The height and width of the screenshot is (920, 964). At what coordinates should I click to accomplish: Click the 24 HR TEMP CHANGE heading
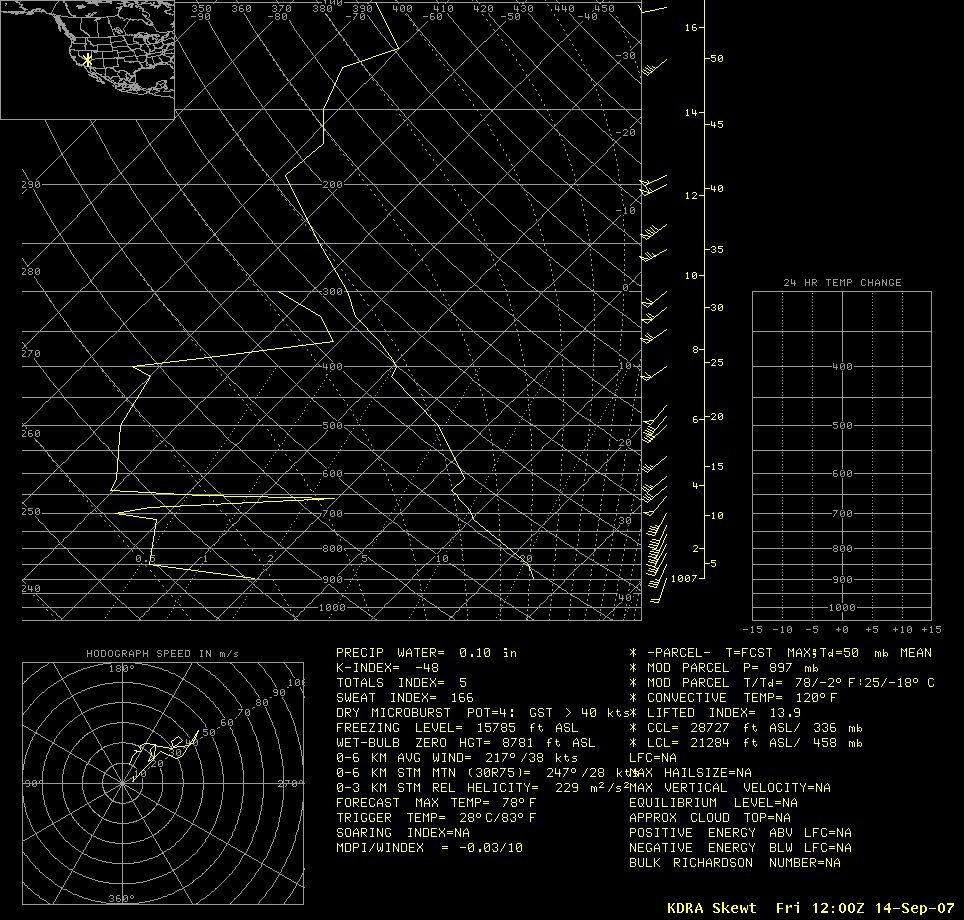coord(842,283)
